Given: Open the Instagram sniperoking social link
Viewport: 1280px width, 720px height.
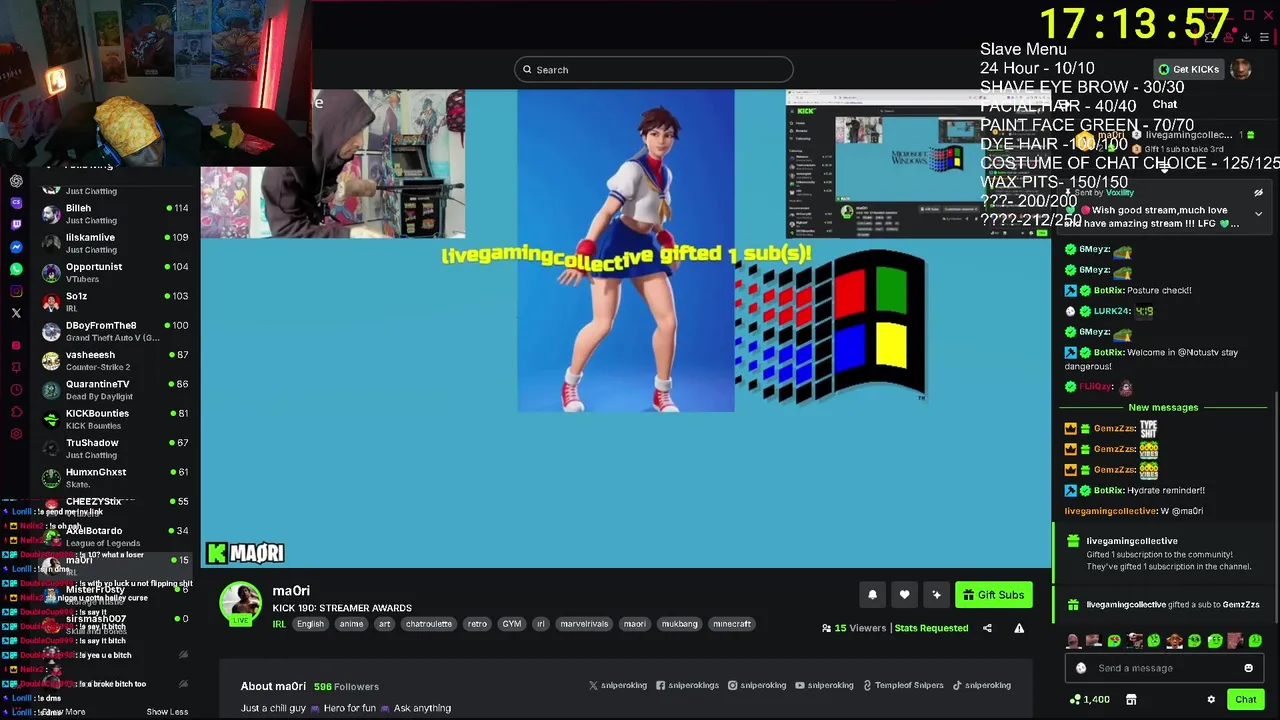Looking at the screenshot, I should click(x=757, y=686).
